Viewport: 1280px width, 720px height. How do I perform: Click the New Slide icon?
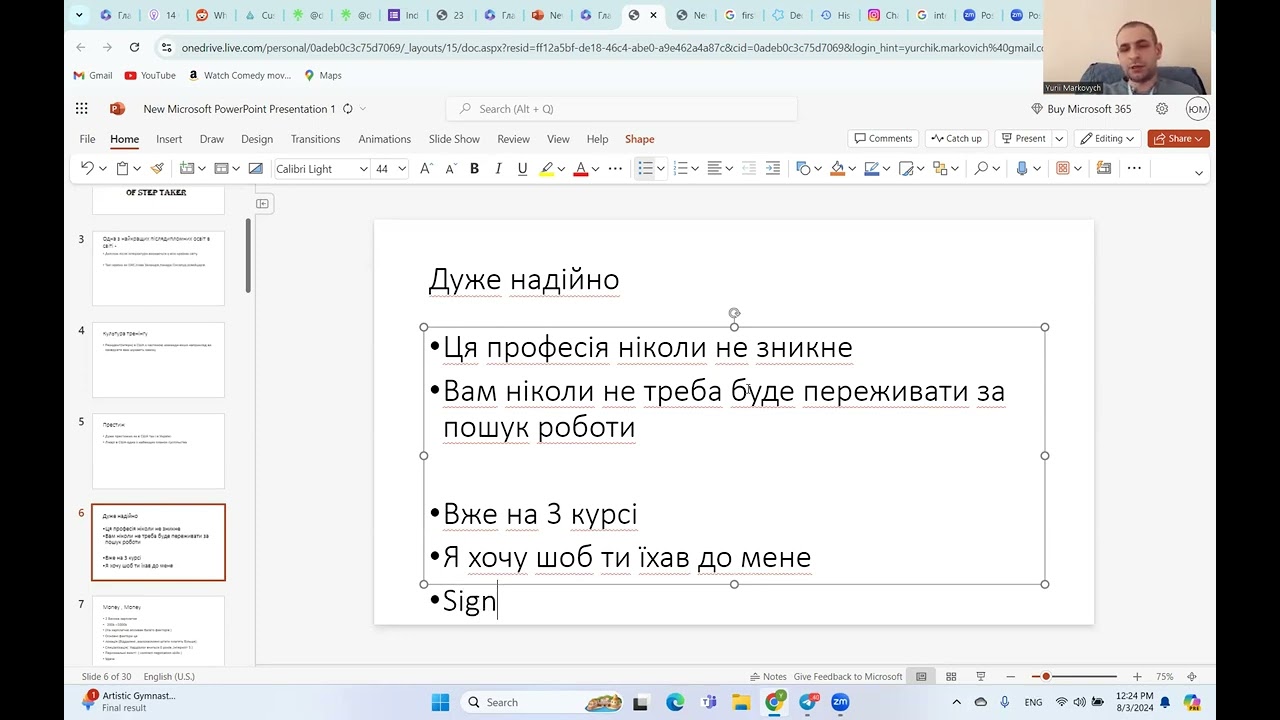(186, 168)
